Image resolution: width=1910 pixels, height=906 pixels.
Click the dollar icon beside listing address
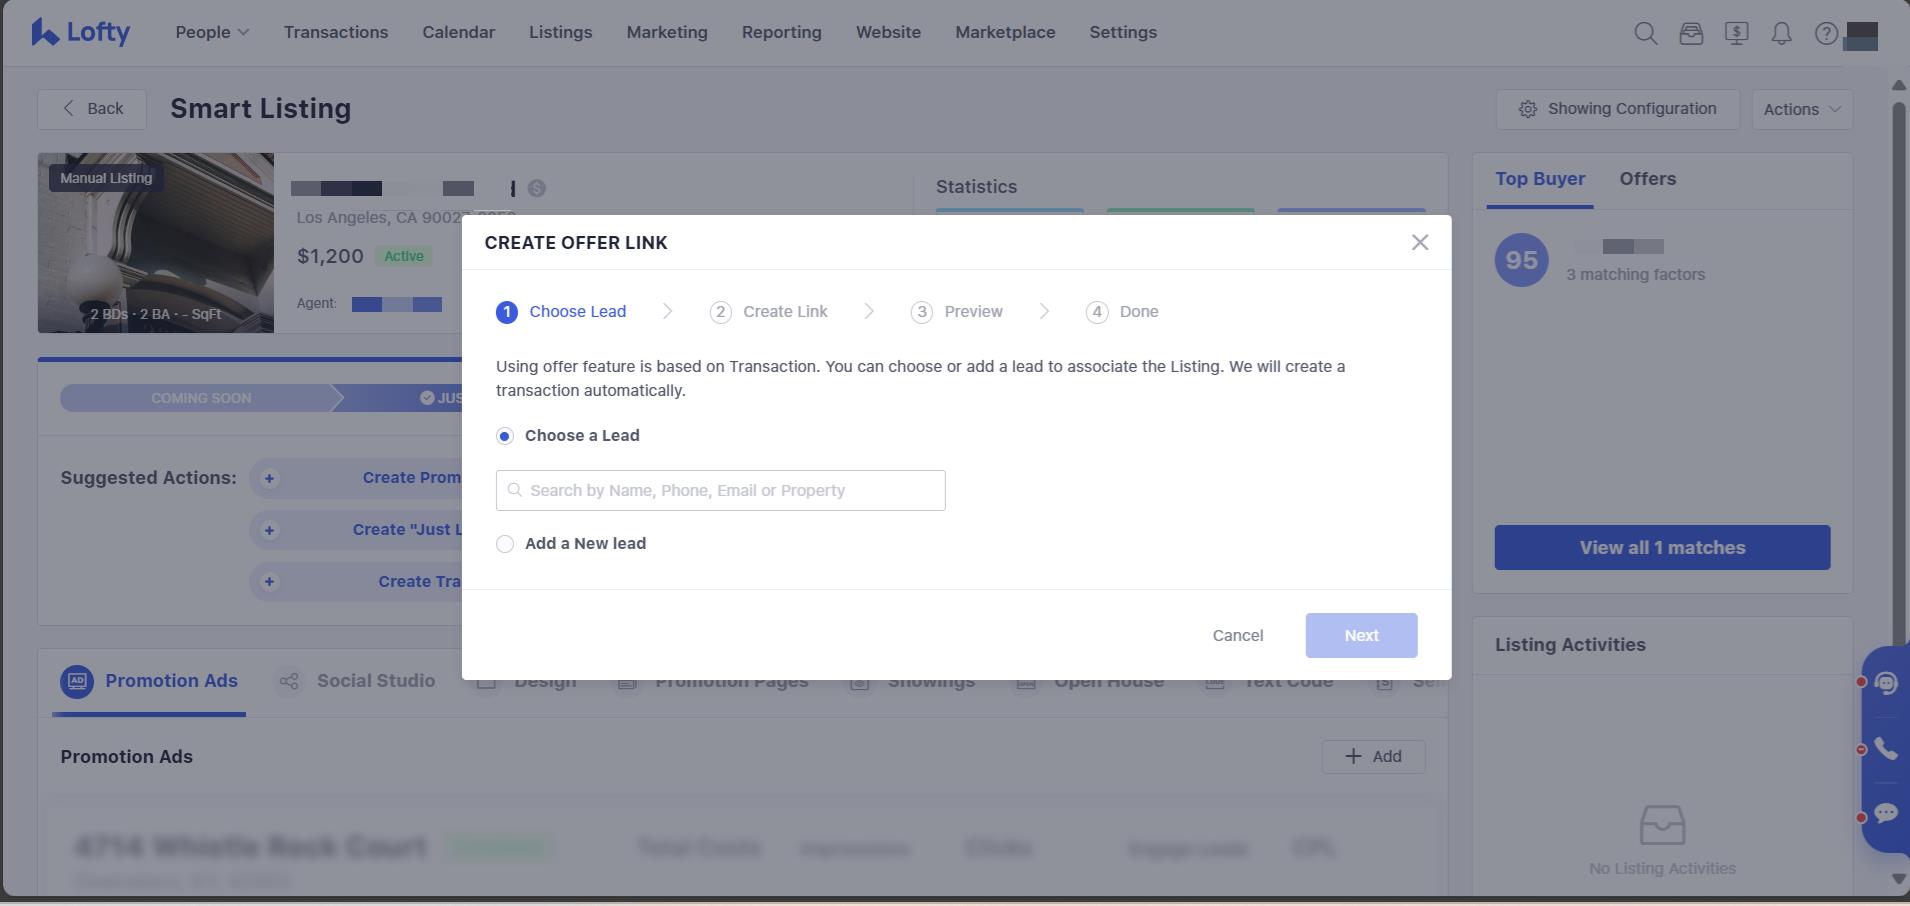[x=537, y=188]
